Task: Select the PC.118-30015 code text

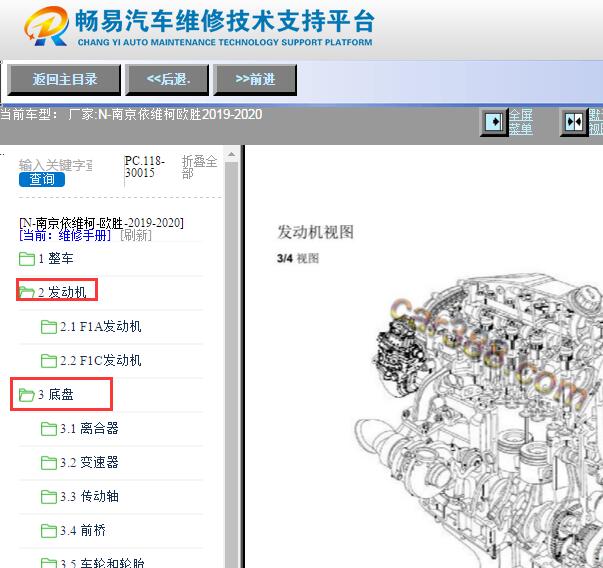Action: point(145,167)
